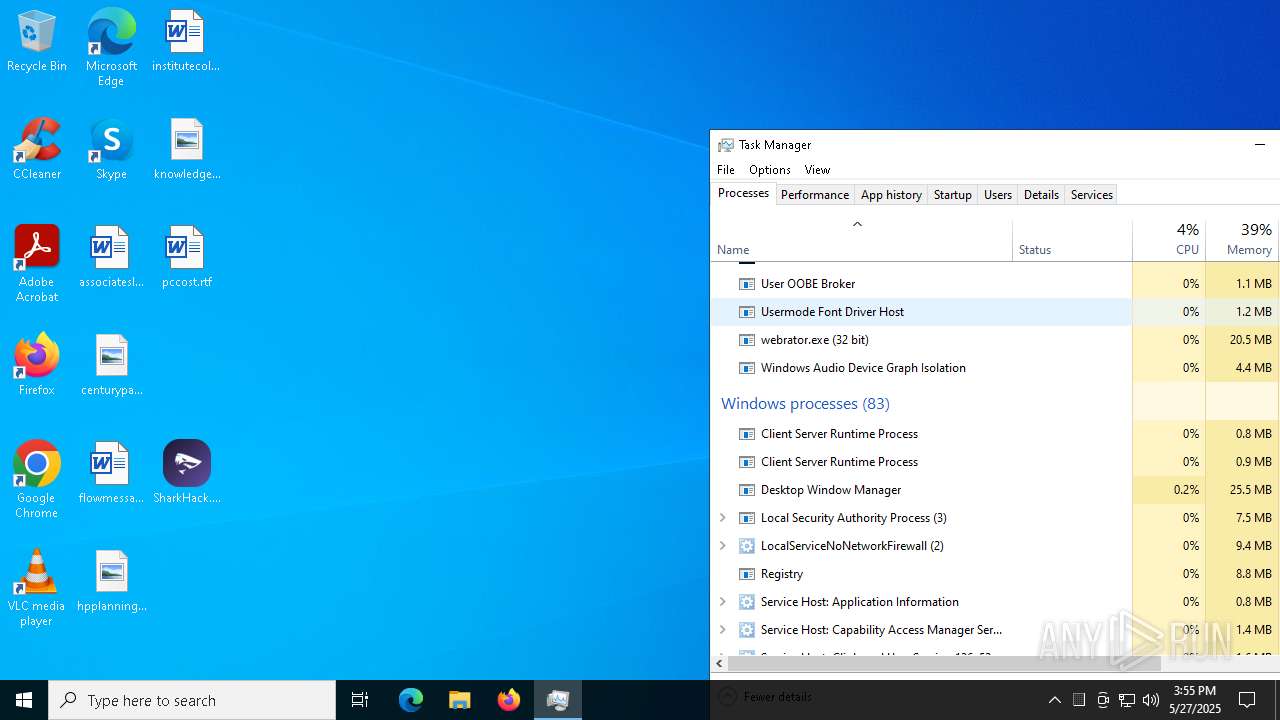
Task: Select Desktop Window Manager process
Action: point(995,490)
